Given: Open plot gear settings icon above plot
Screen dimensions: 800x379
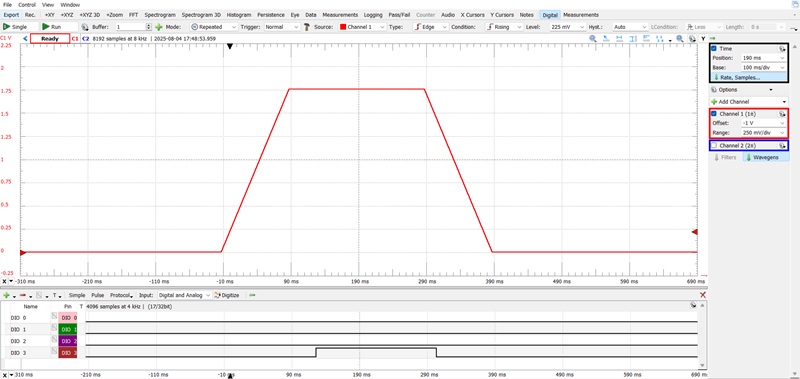Looking at the screenshot, I should (691, 38).
